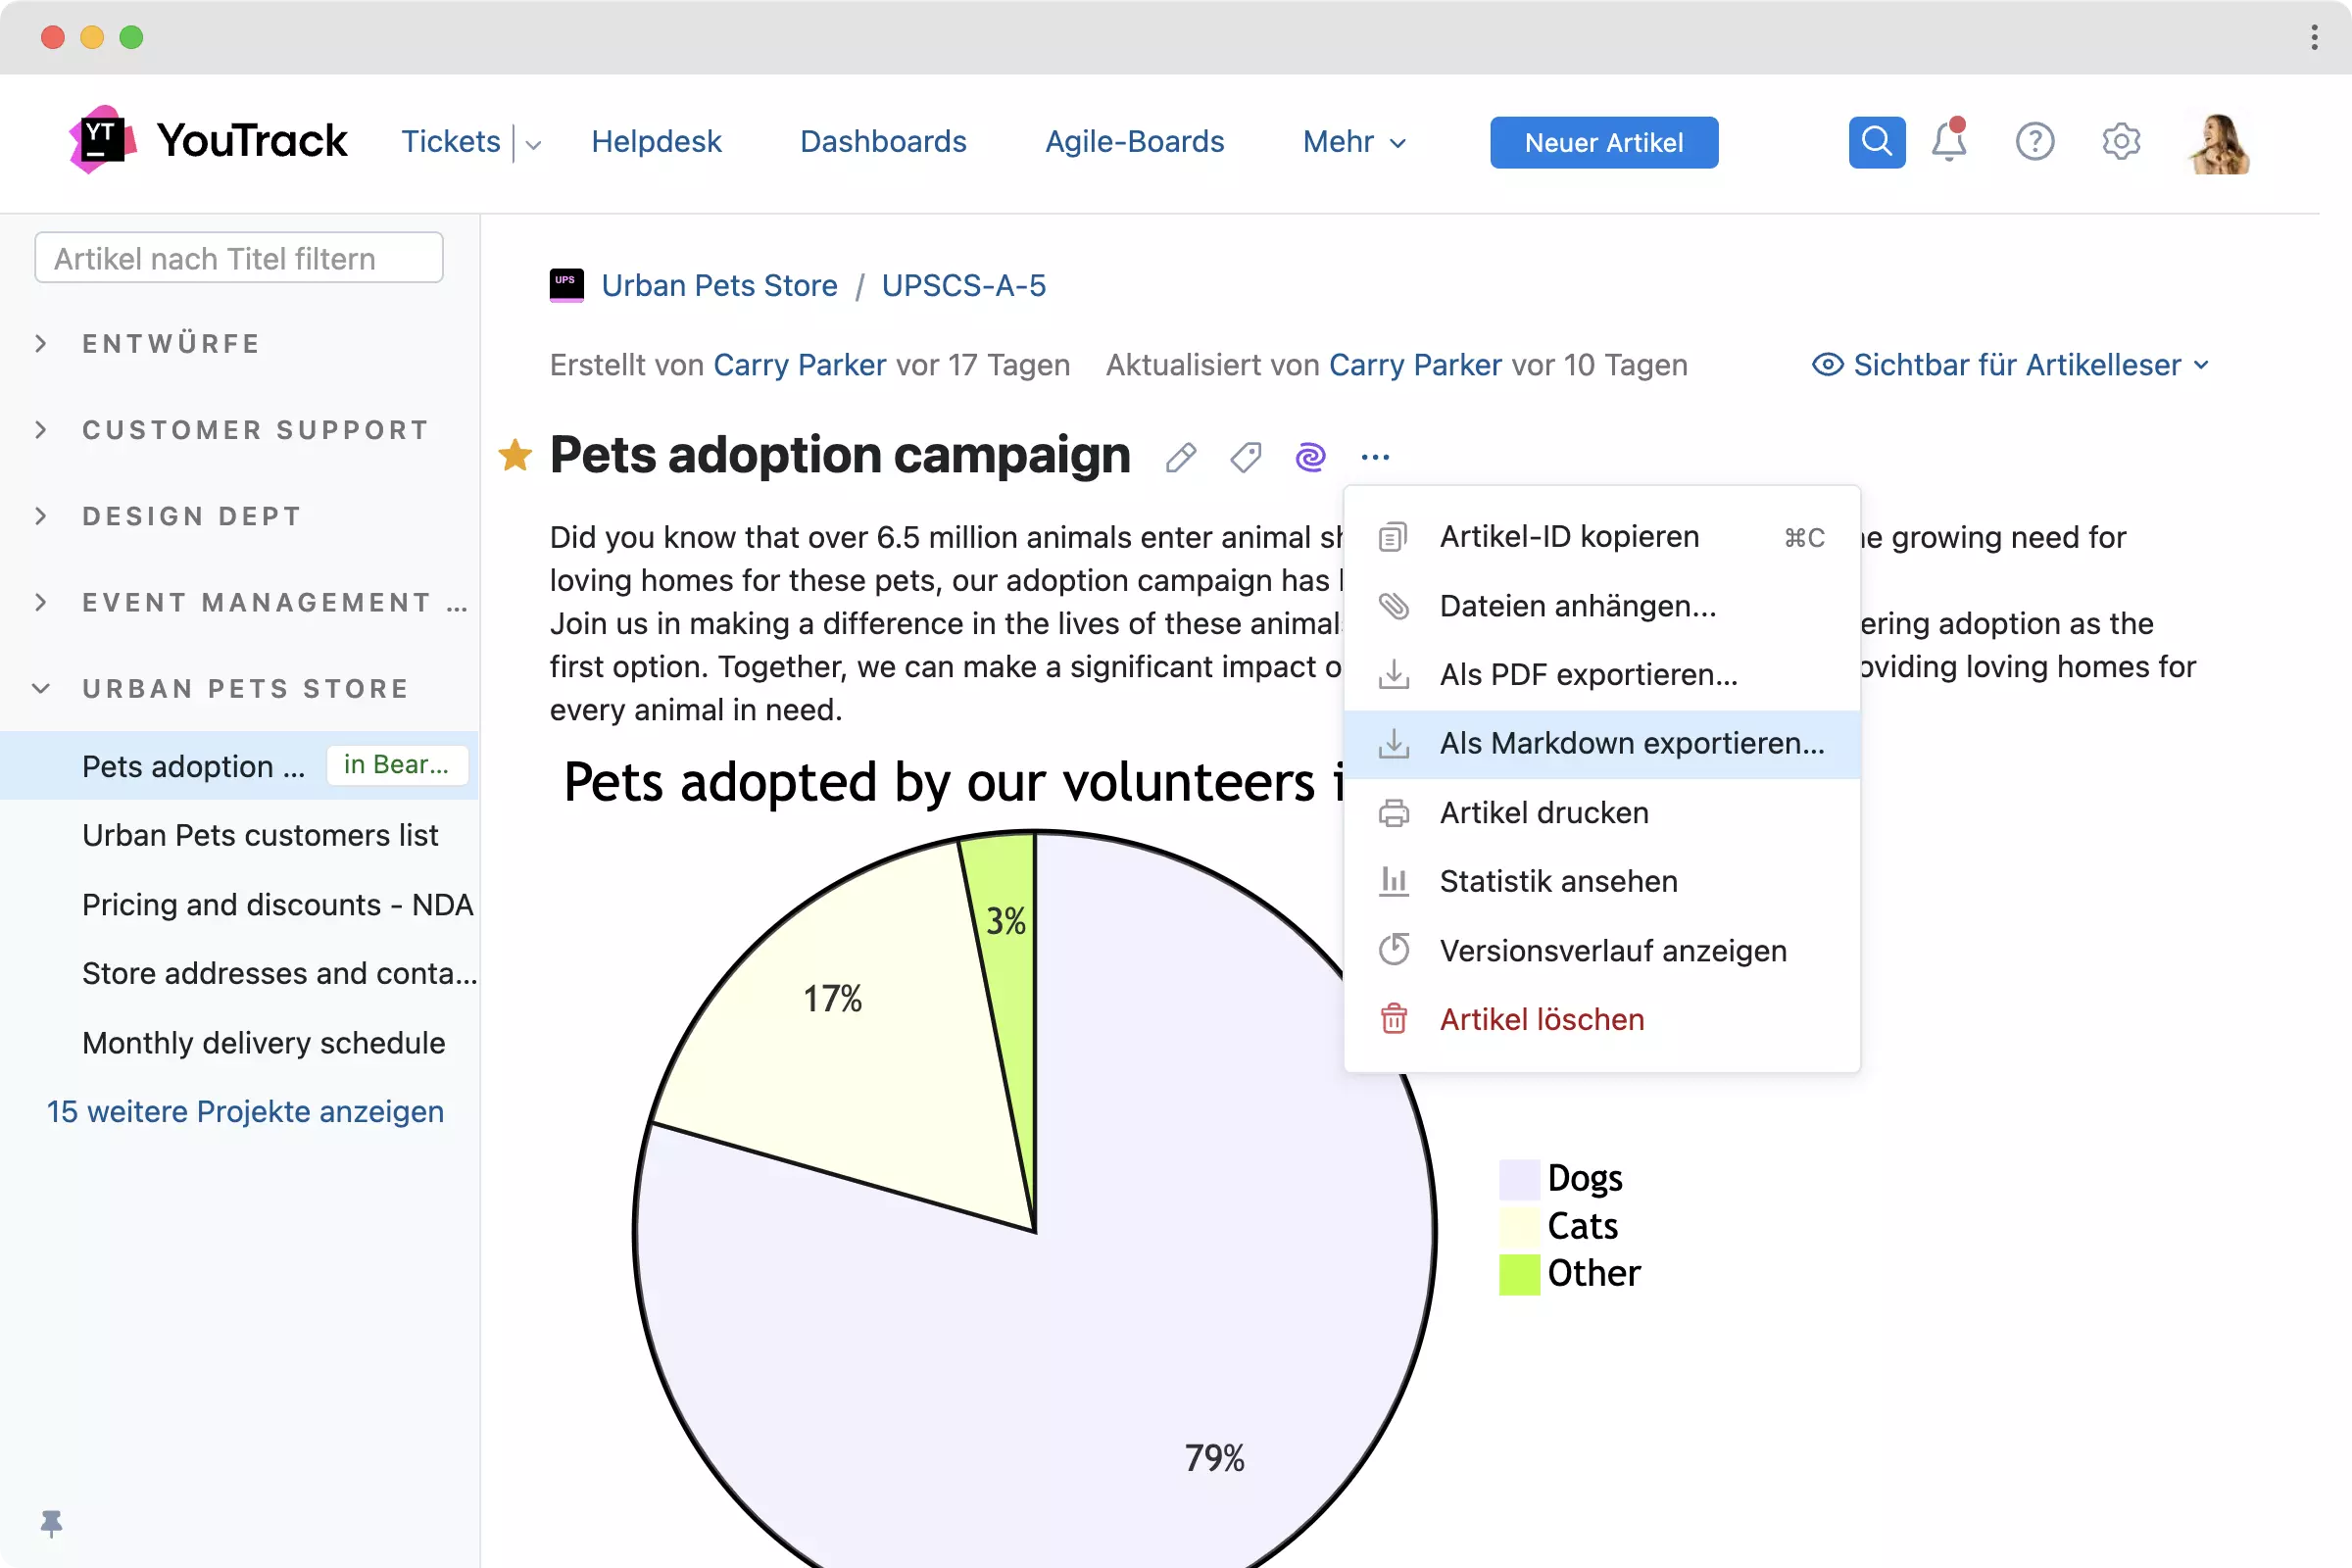Viewport: 2352px width, 1568px height.
Task: Collapse the Urban Pets Store section
Action: (41, 688)
